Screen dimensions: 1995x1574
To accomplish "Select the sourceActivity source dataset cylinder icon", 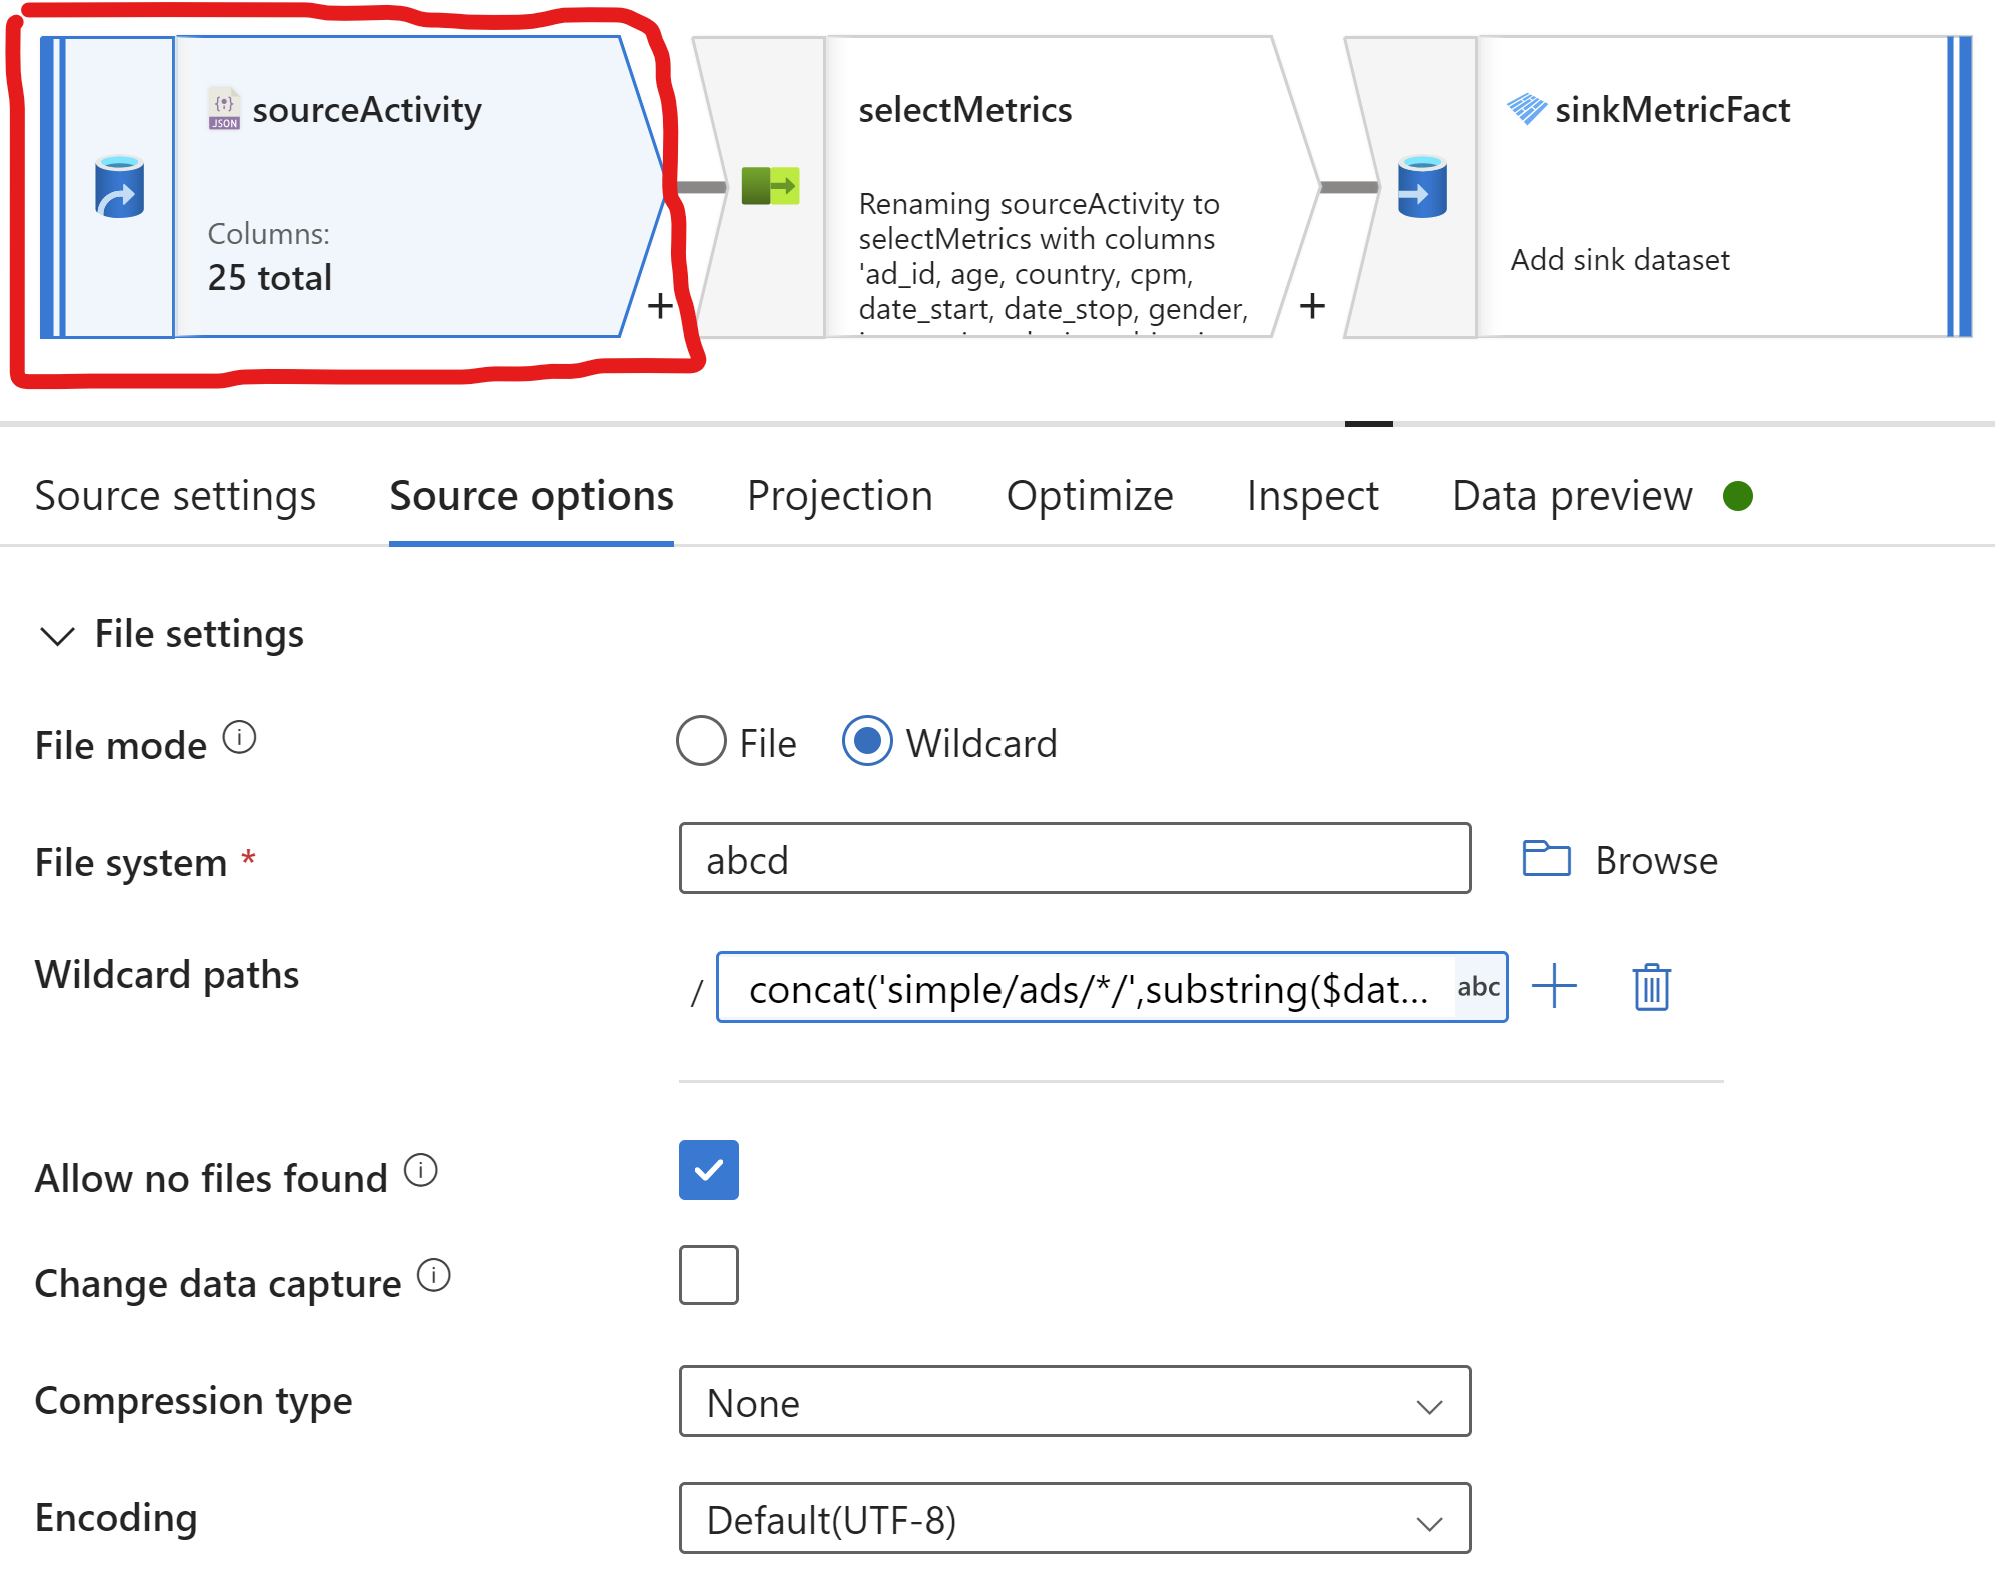I will click(117, 186).
